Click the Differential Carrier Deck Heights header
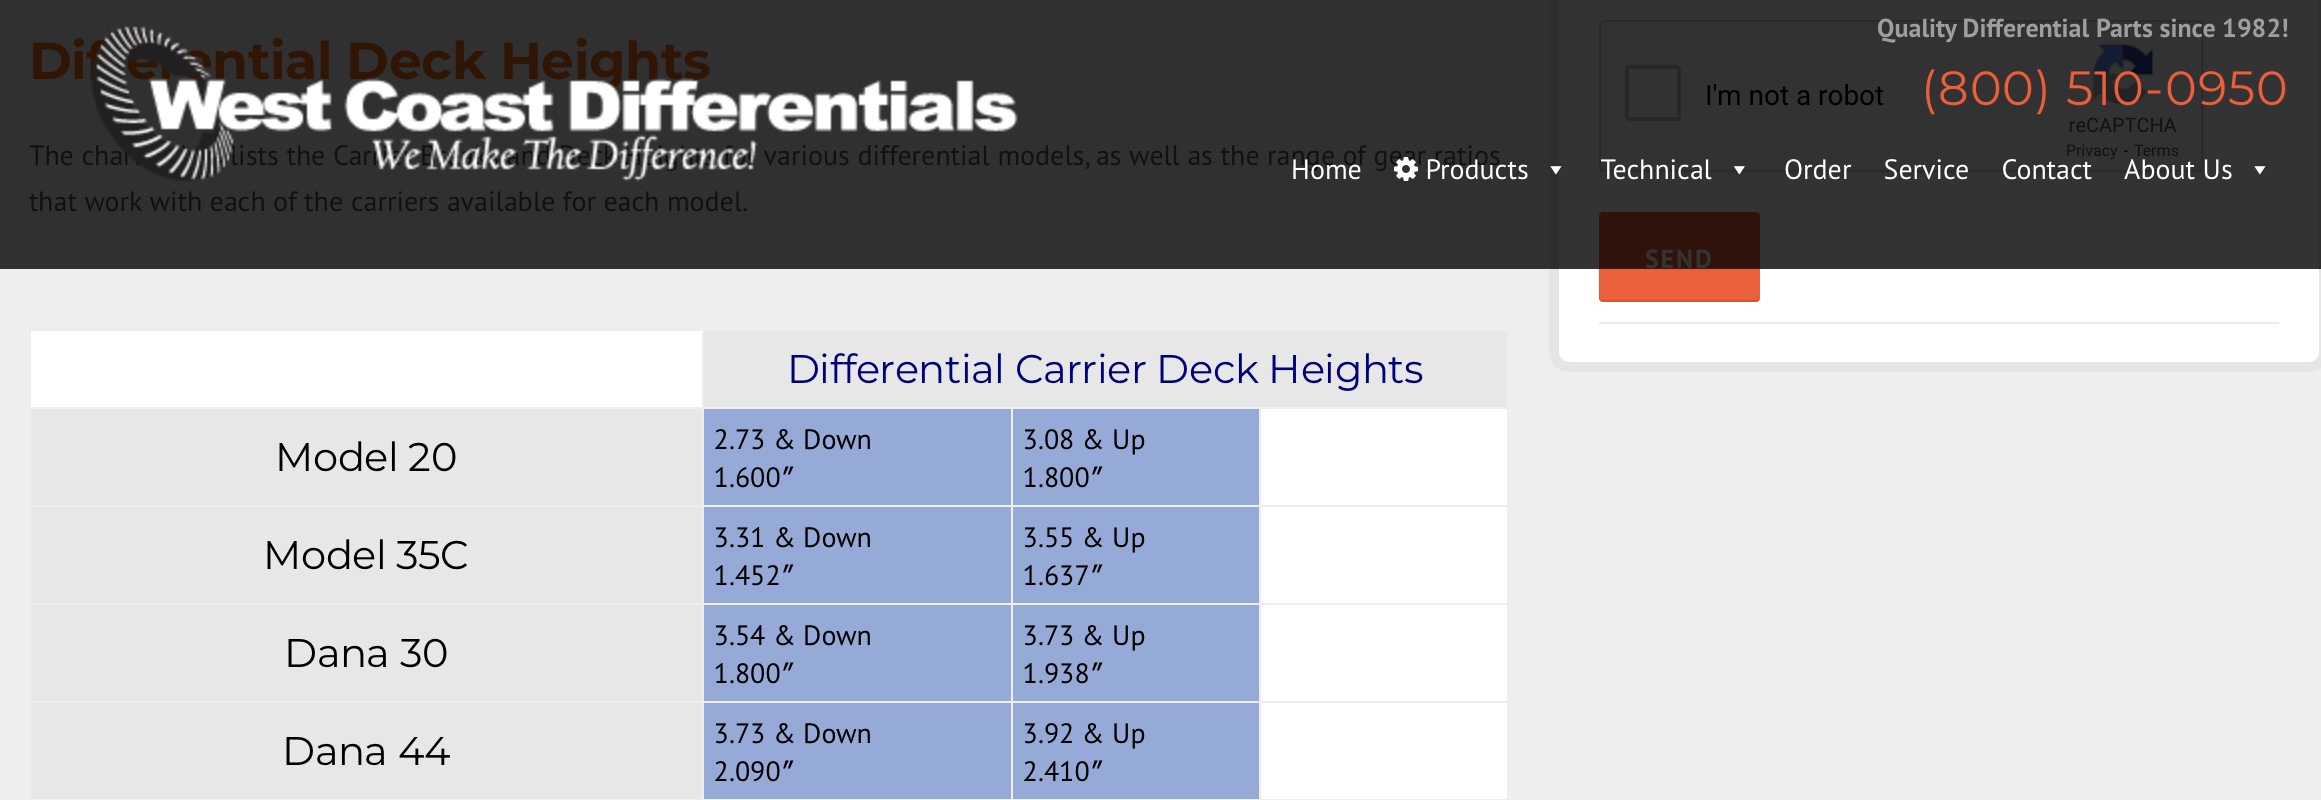 [x=1104, y=369]
